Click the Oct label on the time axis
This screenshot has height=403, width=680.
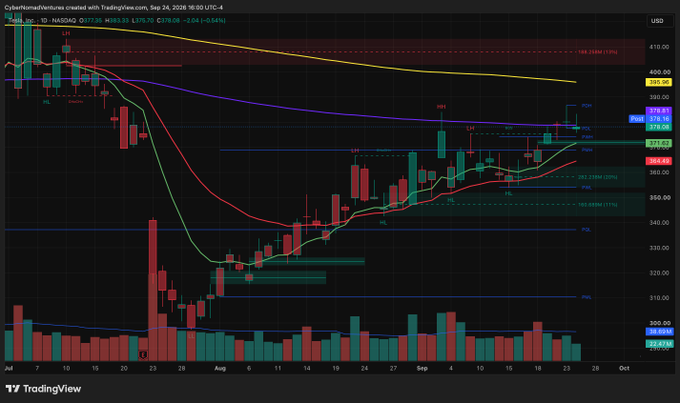[624, 368]
